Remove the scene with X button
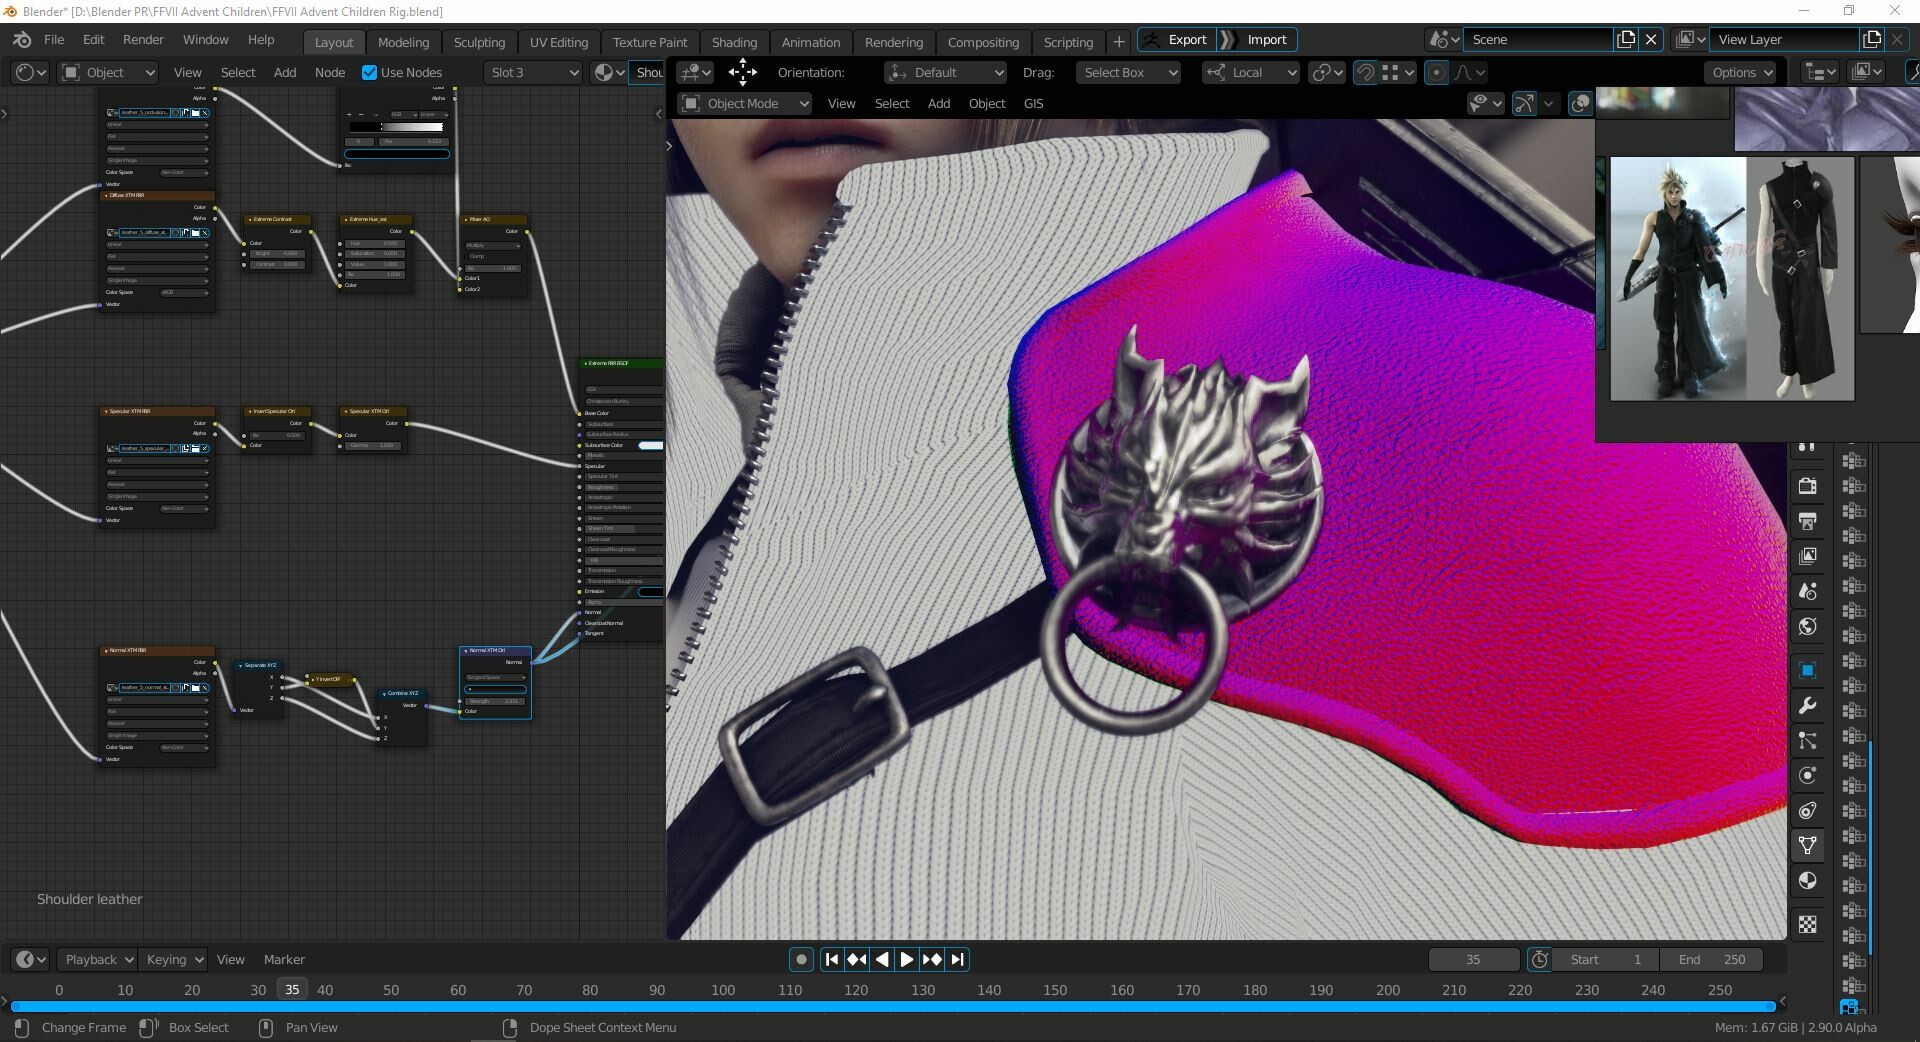This screenshot has width=1920, height=1042. (x=1651, y=39)
